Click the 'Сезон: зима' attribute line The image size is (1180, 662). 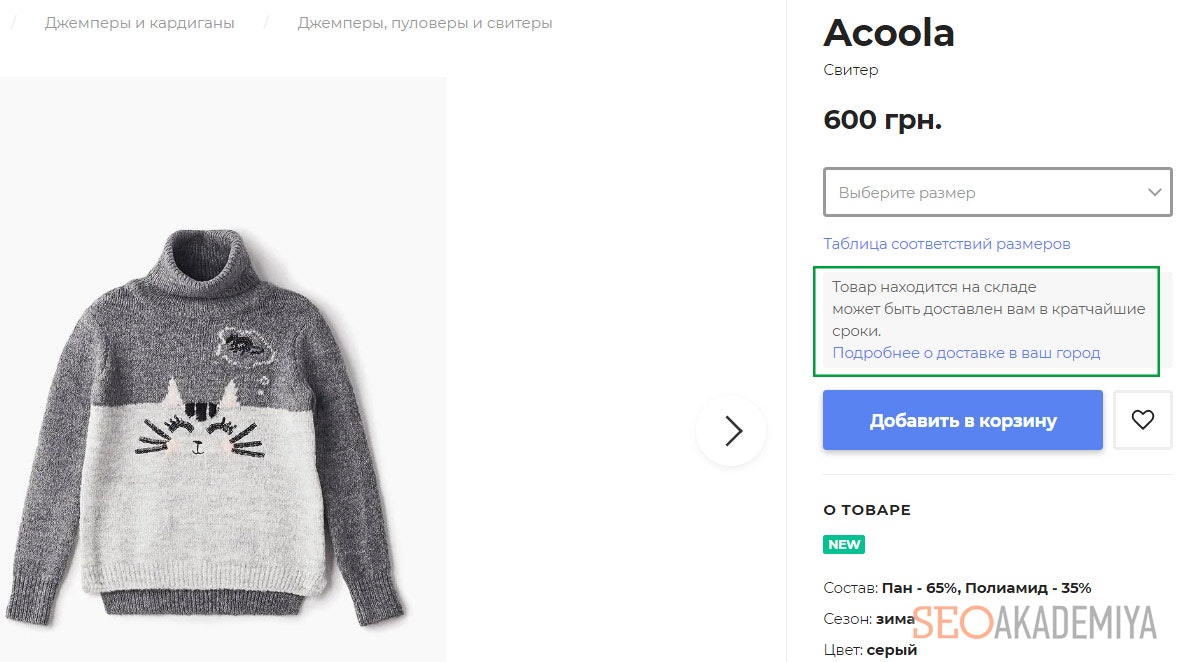[866, 619]
